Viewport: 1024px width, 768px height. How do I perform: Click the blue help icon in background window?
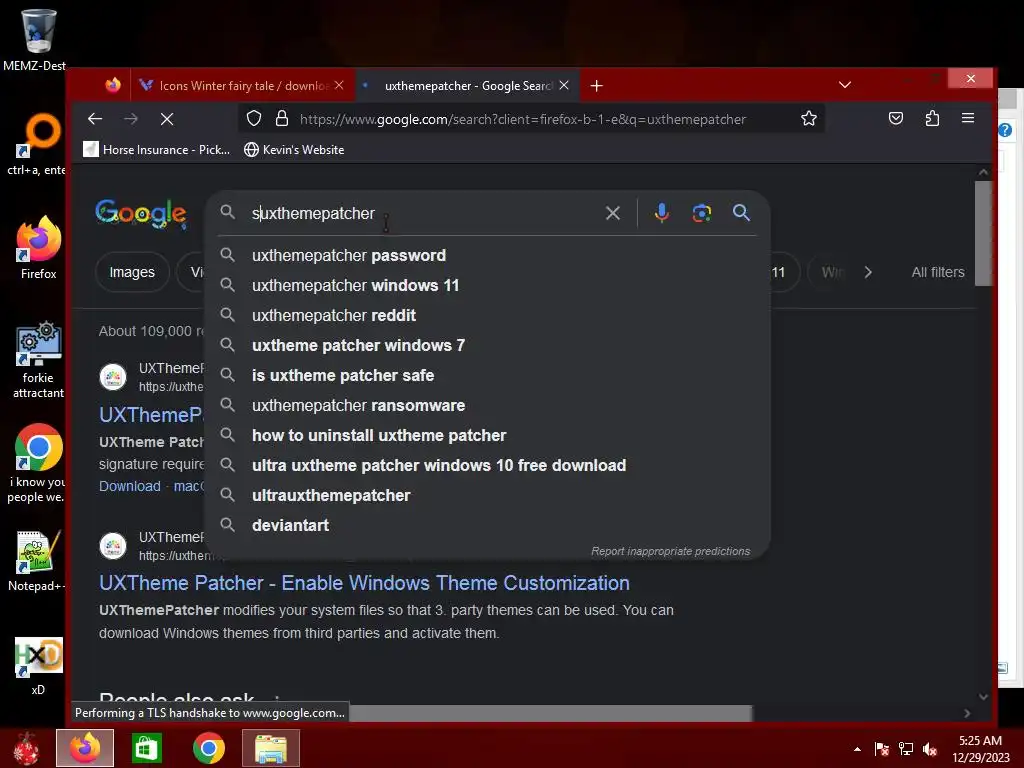tap(1006, 130)
